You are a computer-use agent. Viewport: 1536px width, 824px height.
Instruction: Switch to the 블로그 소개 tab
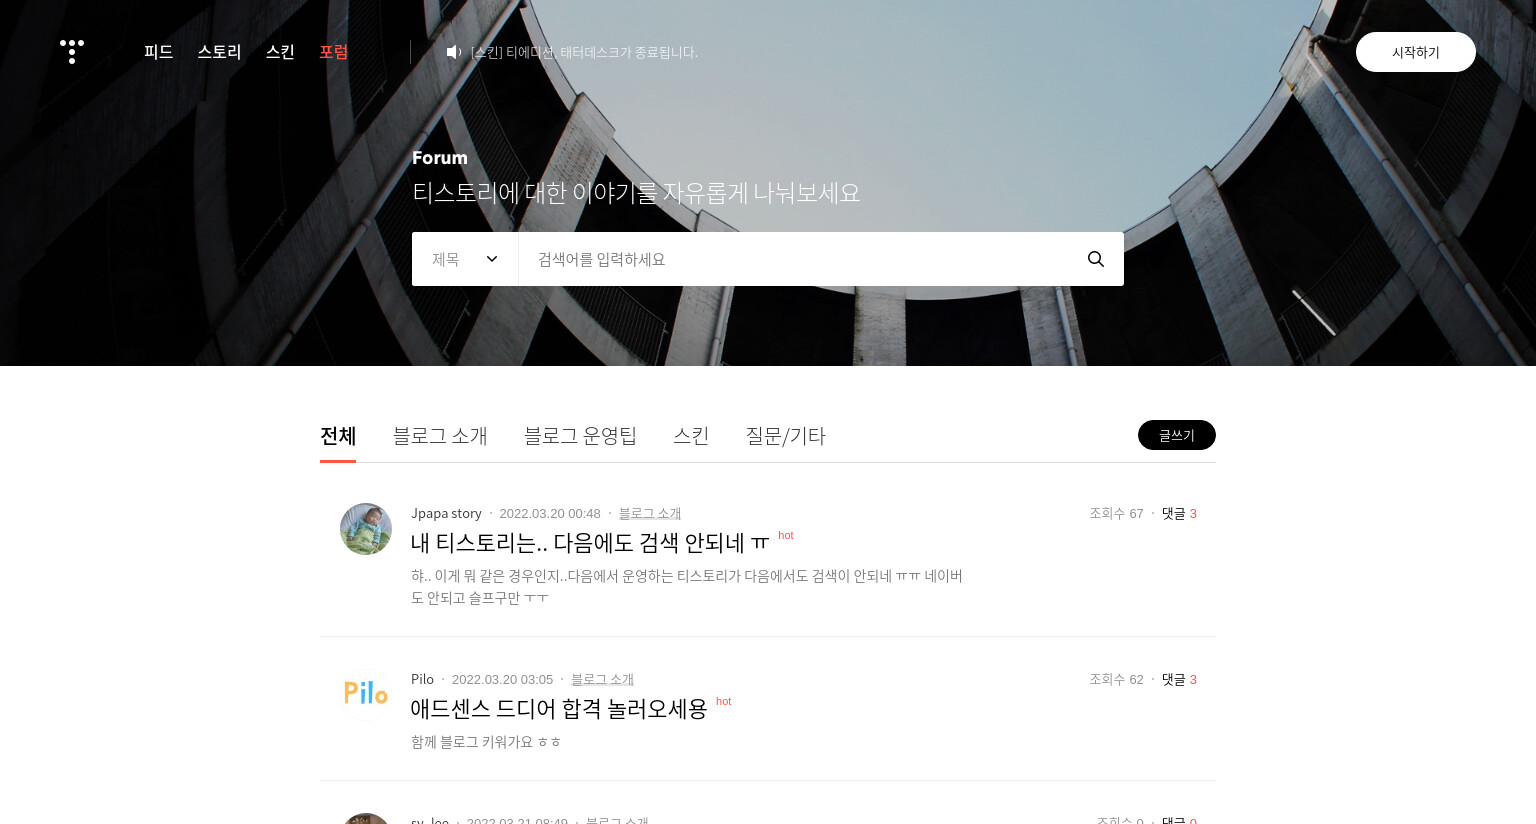pos(440,436)
